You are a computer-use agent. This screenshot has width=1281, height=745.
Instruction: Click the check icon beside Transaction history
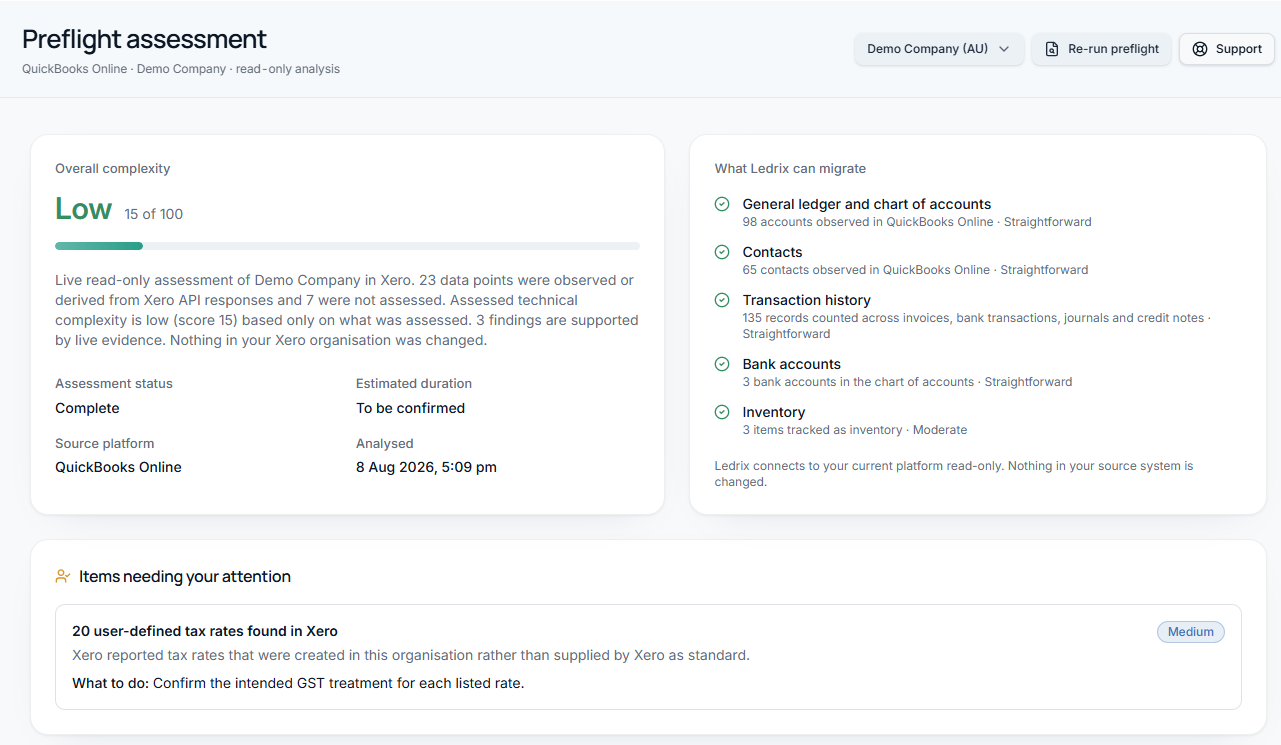coord(722,300)
